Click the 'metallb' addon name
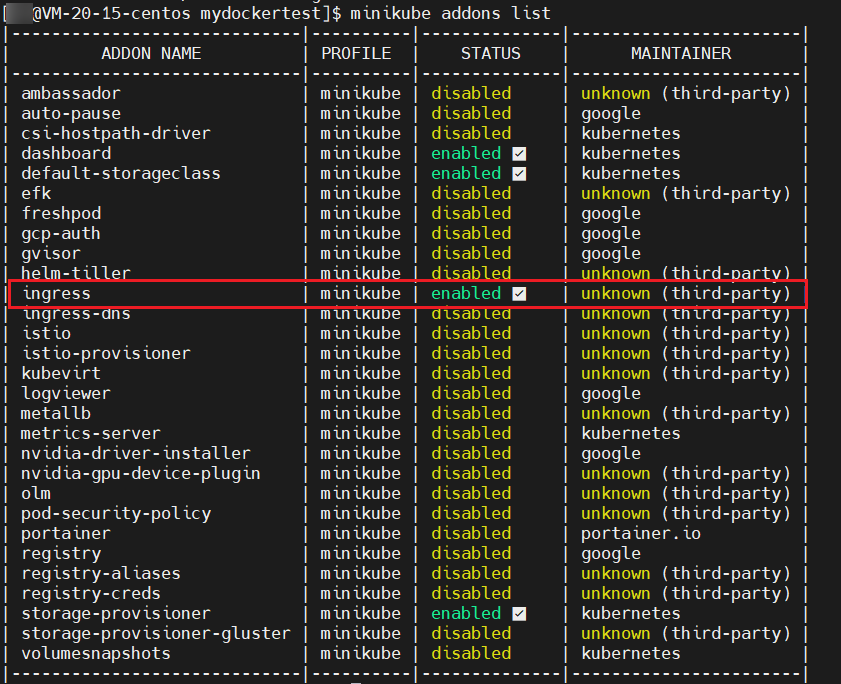The height and width of the screenshot is (684, 841). (x=56, y=414)
